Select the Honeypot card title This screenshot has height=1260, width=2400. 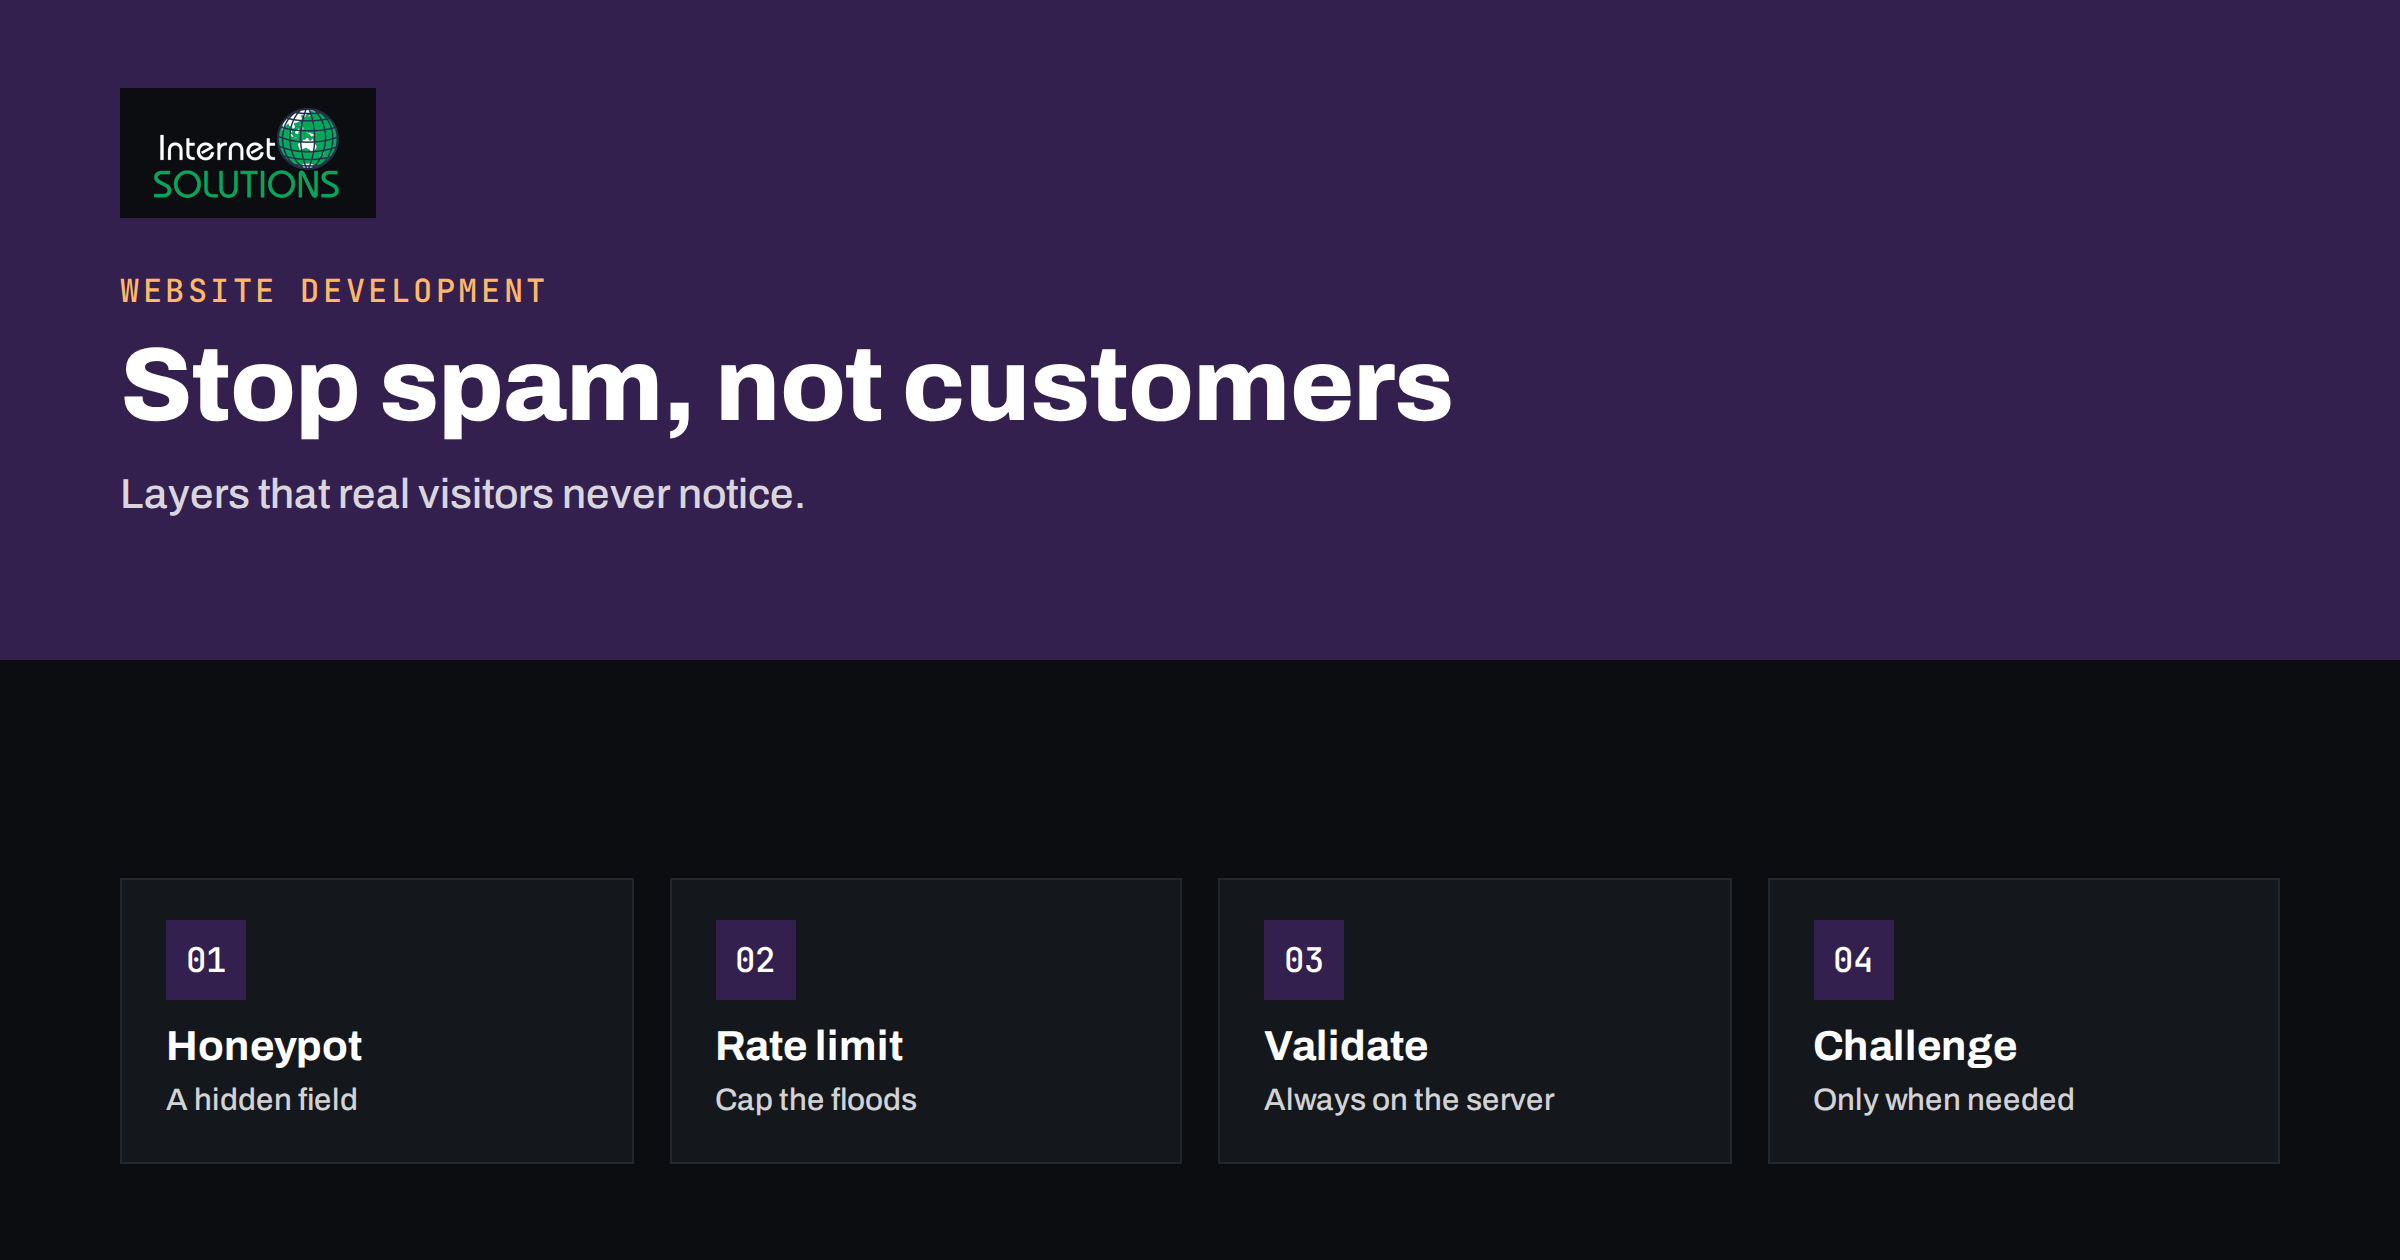[x=264, y=1047]
